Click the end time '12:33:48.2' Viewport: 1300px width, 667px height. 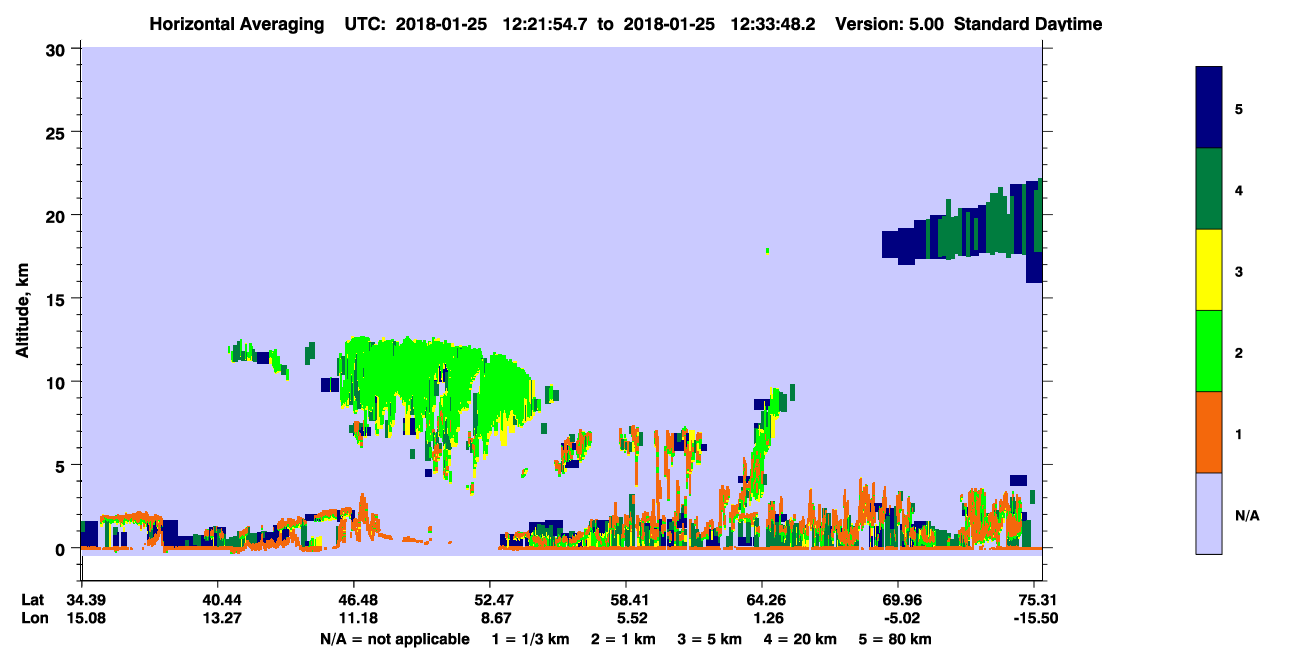click(x=772, y=24)
